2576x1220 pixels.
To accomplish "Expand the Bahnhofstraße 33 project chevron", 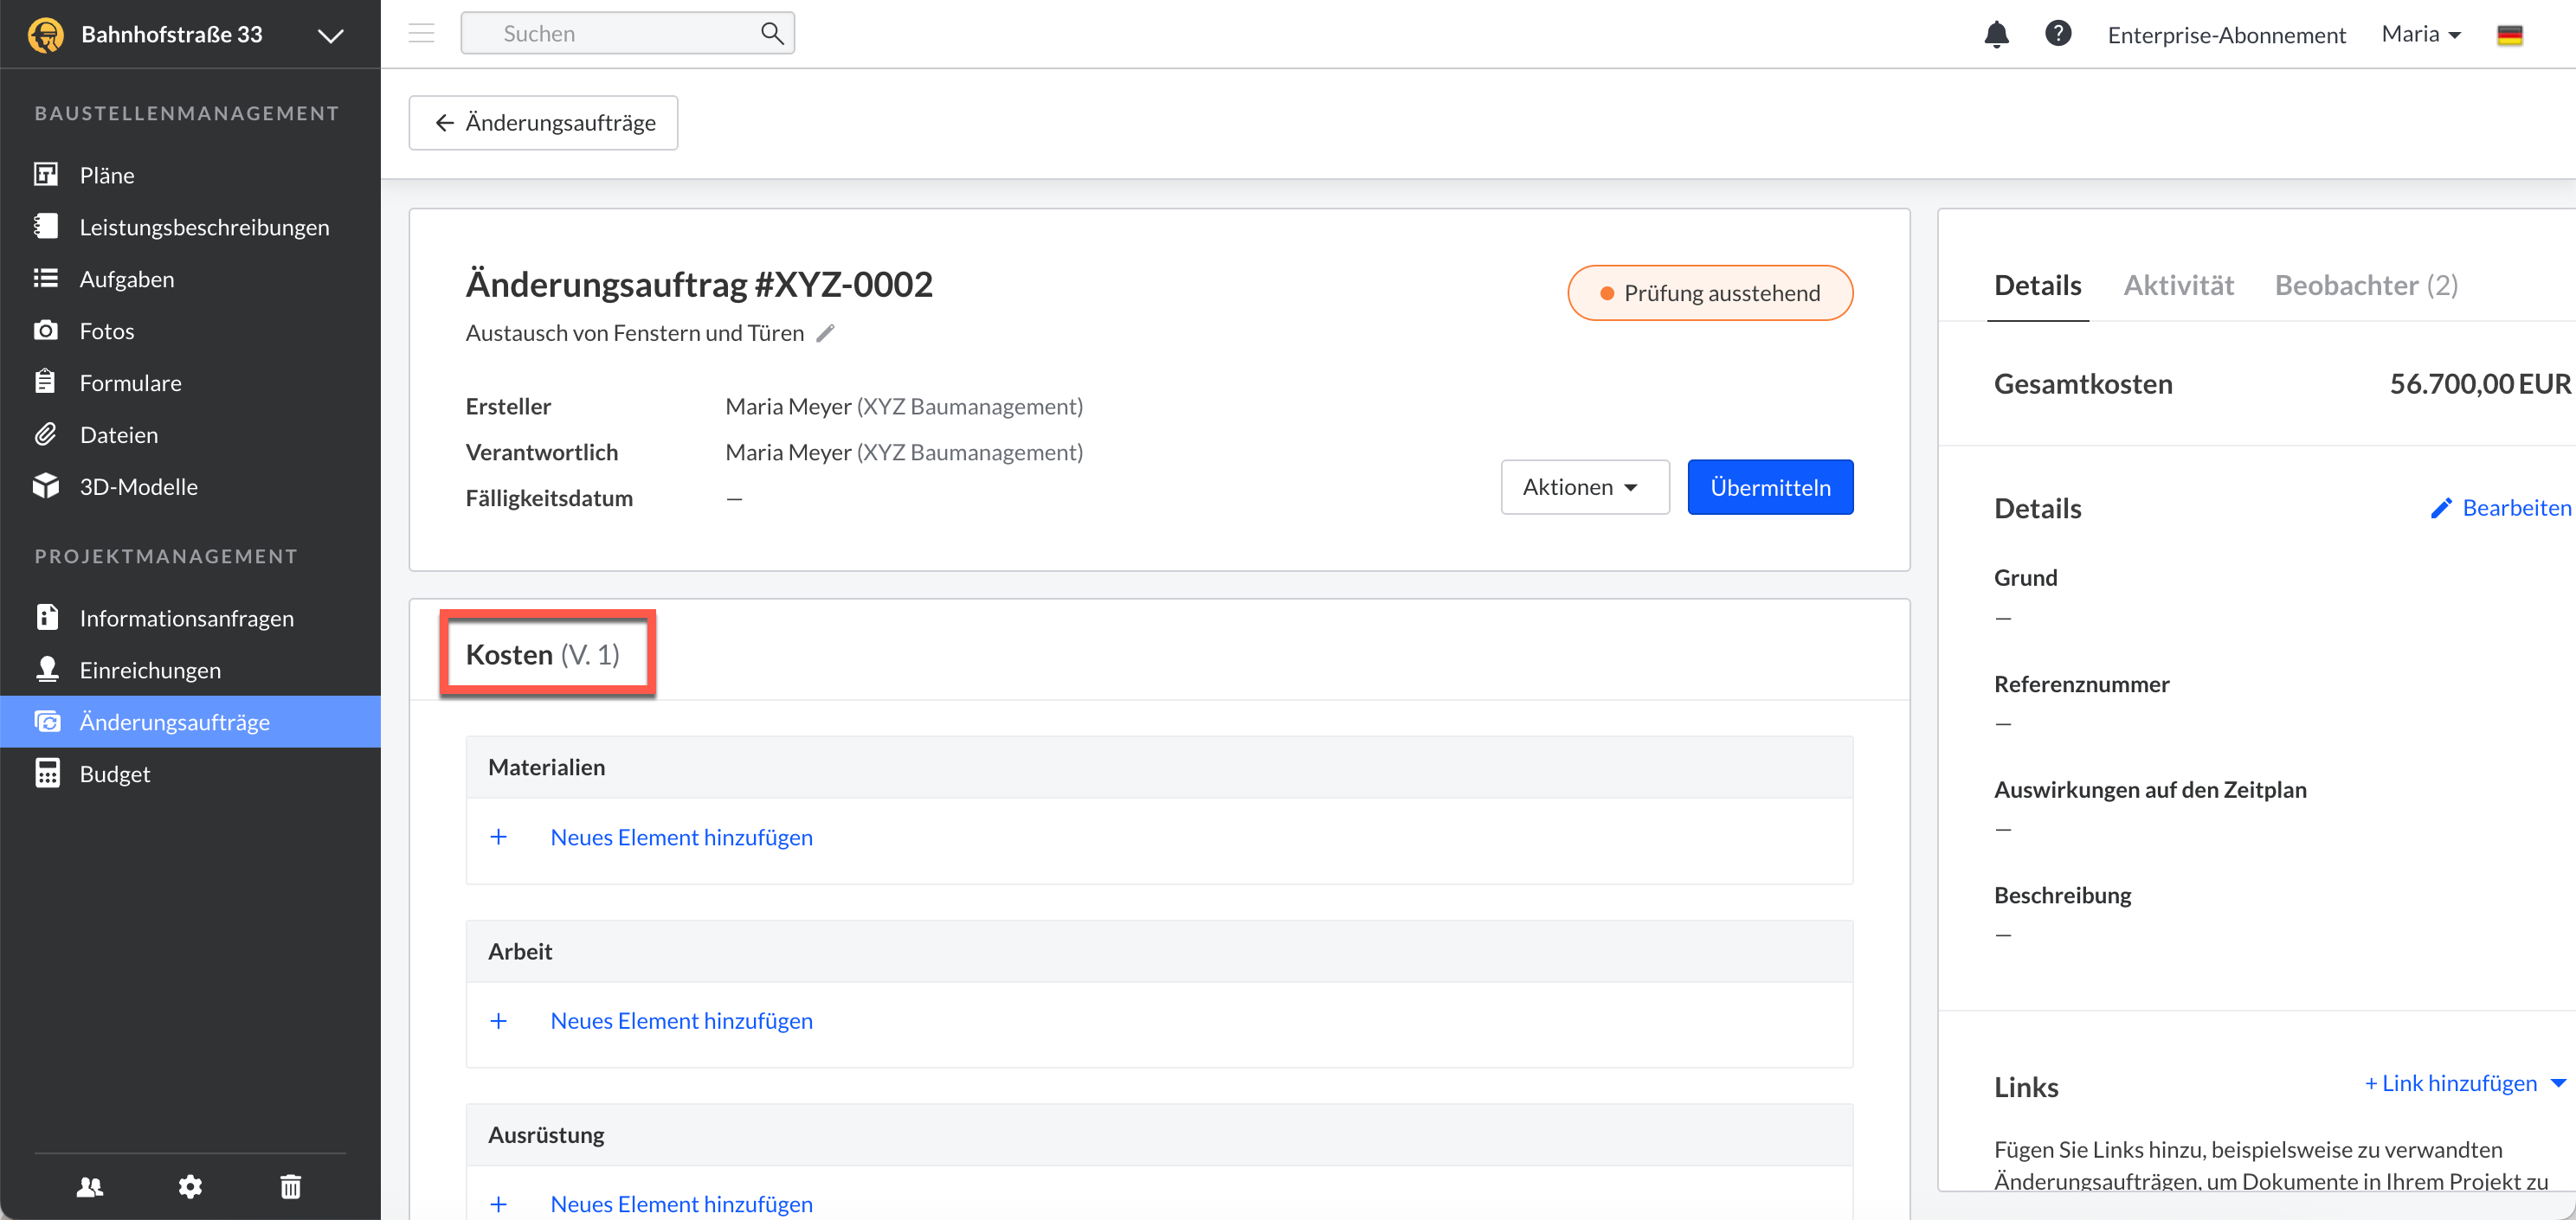I will click(x=330, y=36).
